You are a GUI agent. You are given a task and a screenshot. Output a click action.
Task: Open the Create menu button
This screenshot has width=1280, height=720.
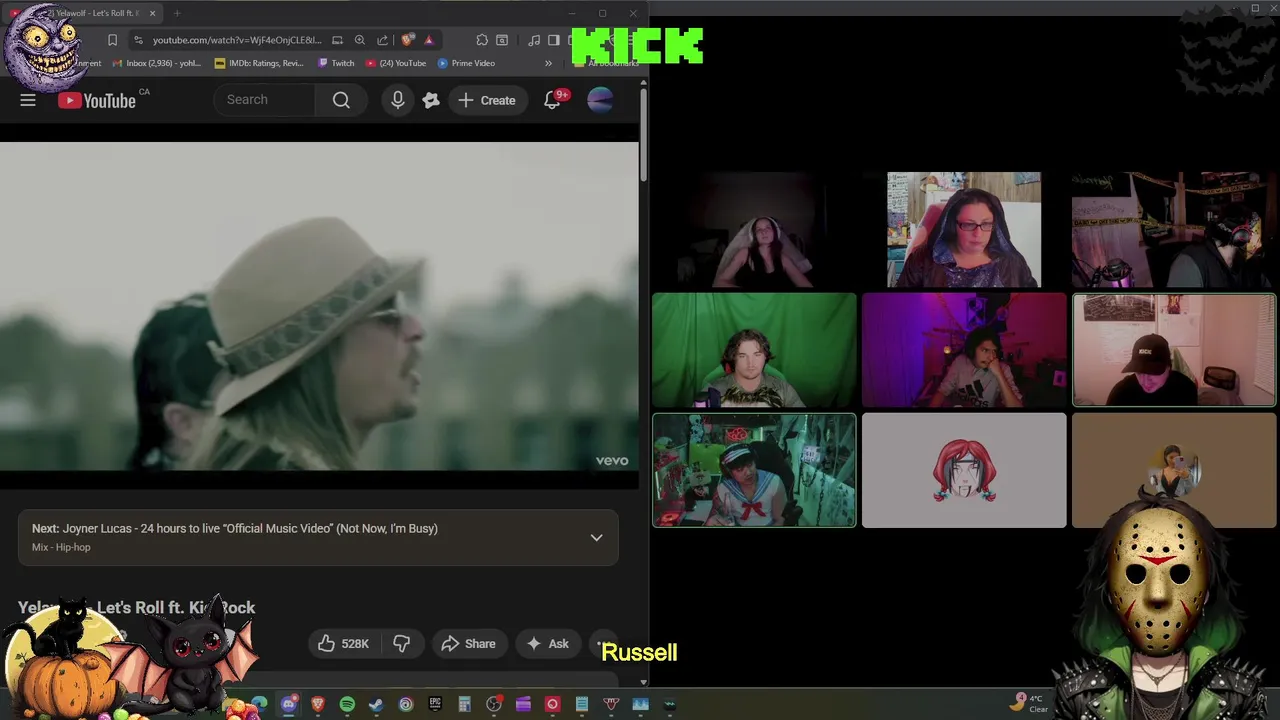point(487,100)
